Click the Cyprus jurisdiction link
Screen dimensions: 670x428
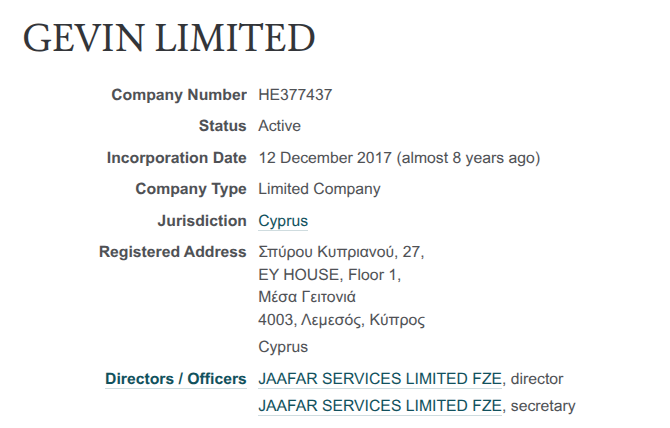[283, 221]
